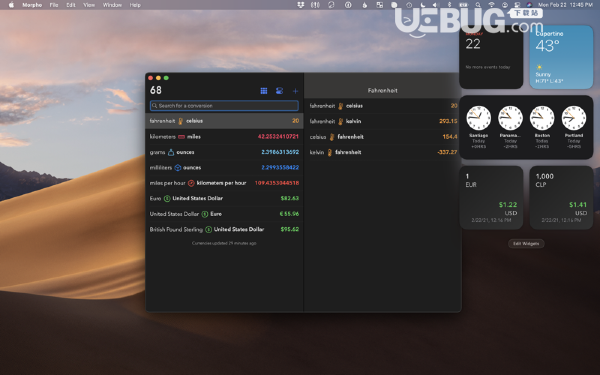The image size is (600, 375).
Task: Click the Dropbox icon in the menu bar
Action: coord(301,5)
